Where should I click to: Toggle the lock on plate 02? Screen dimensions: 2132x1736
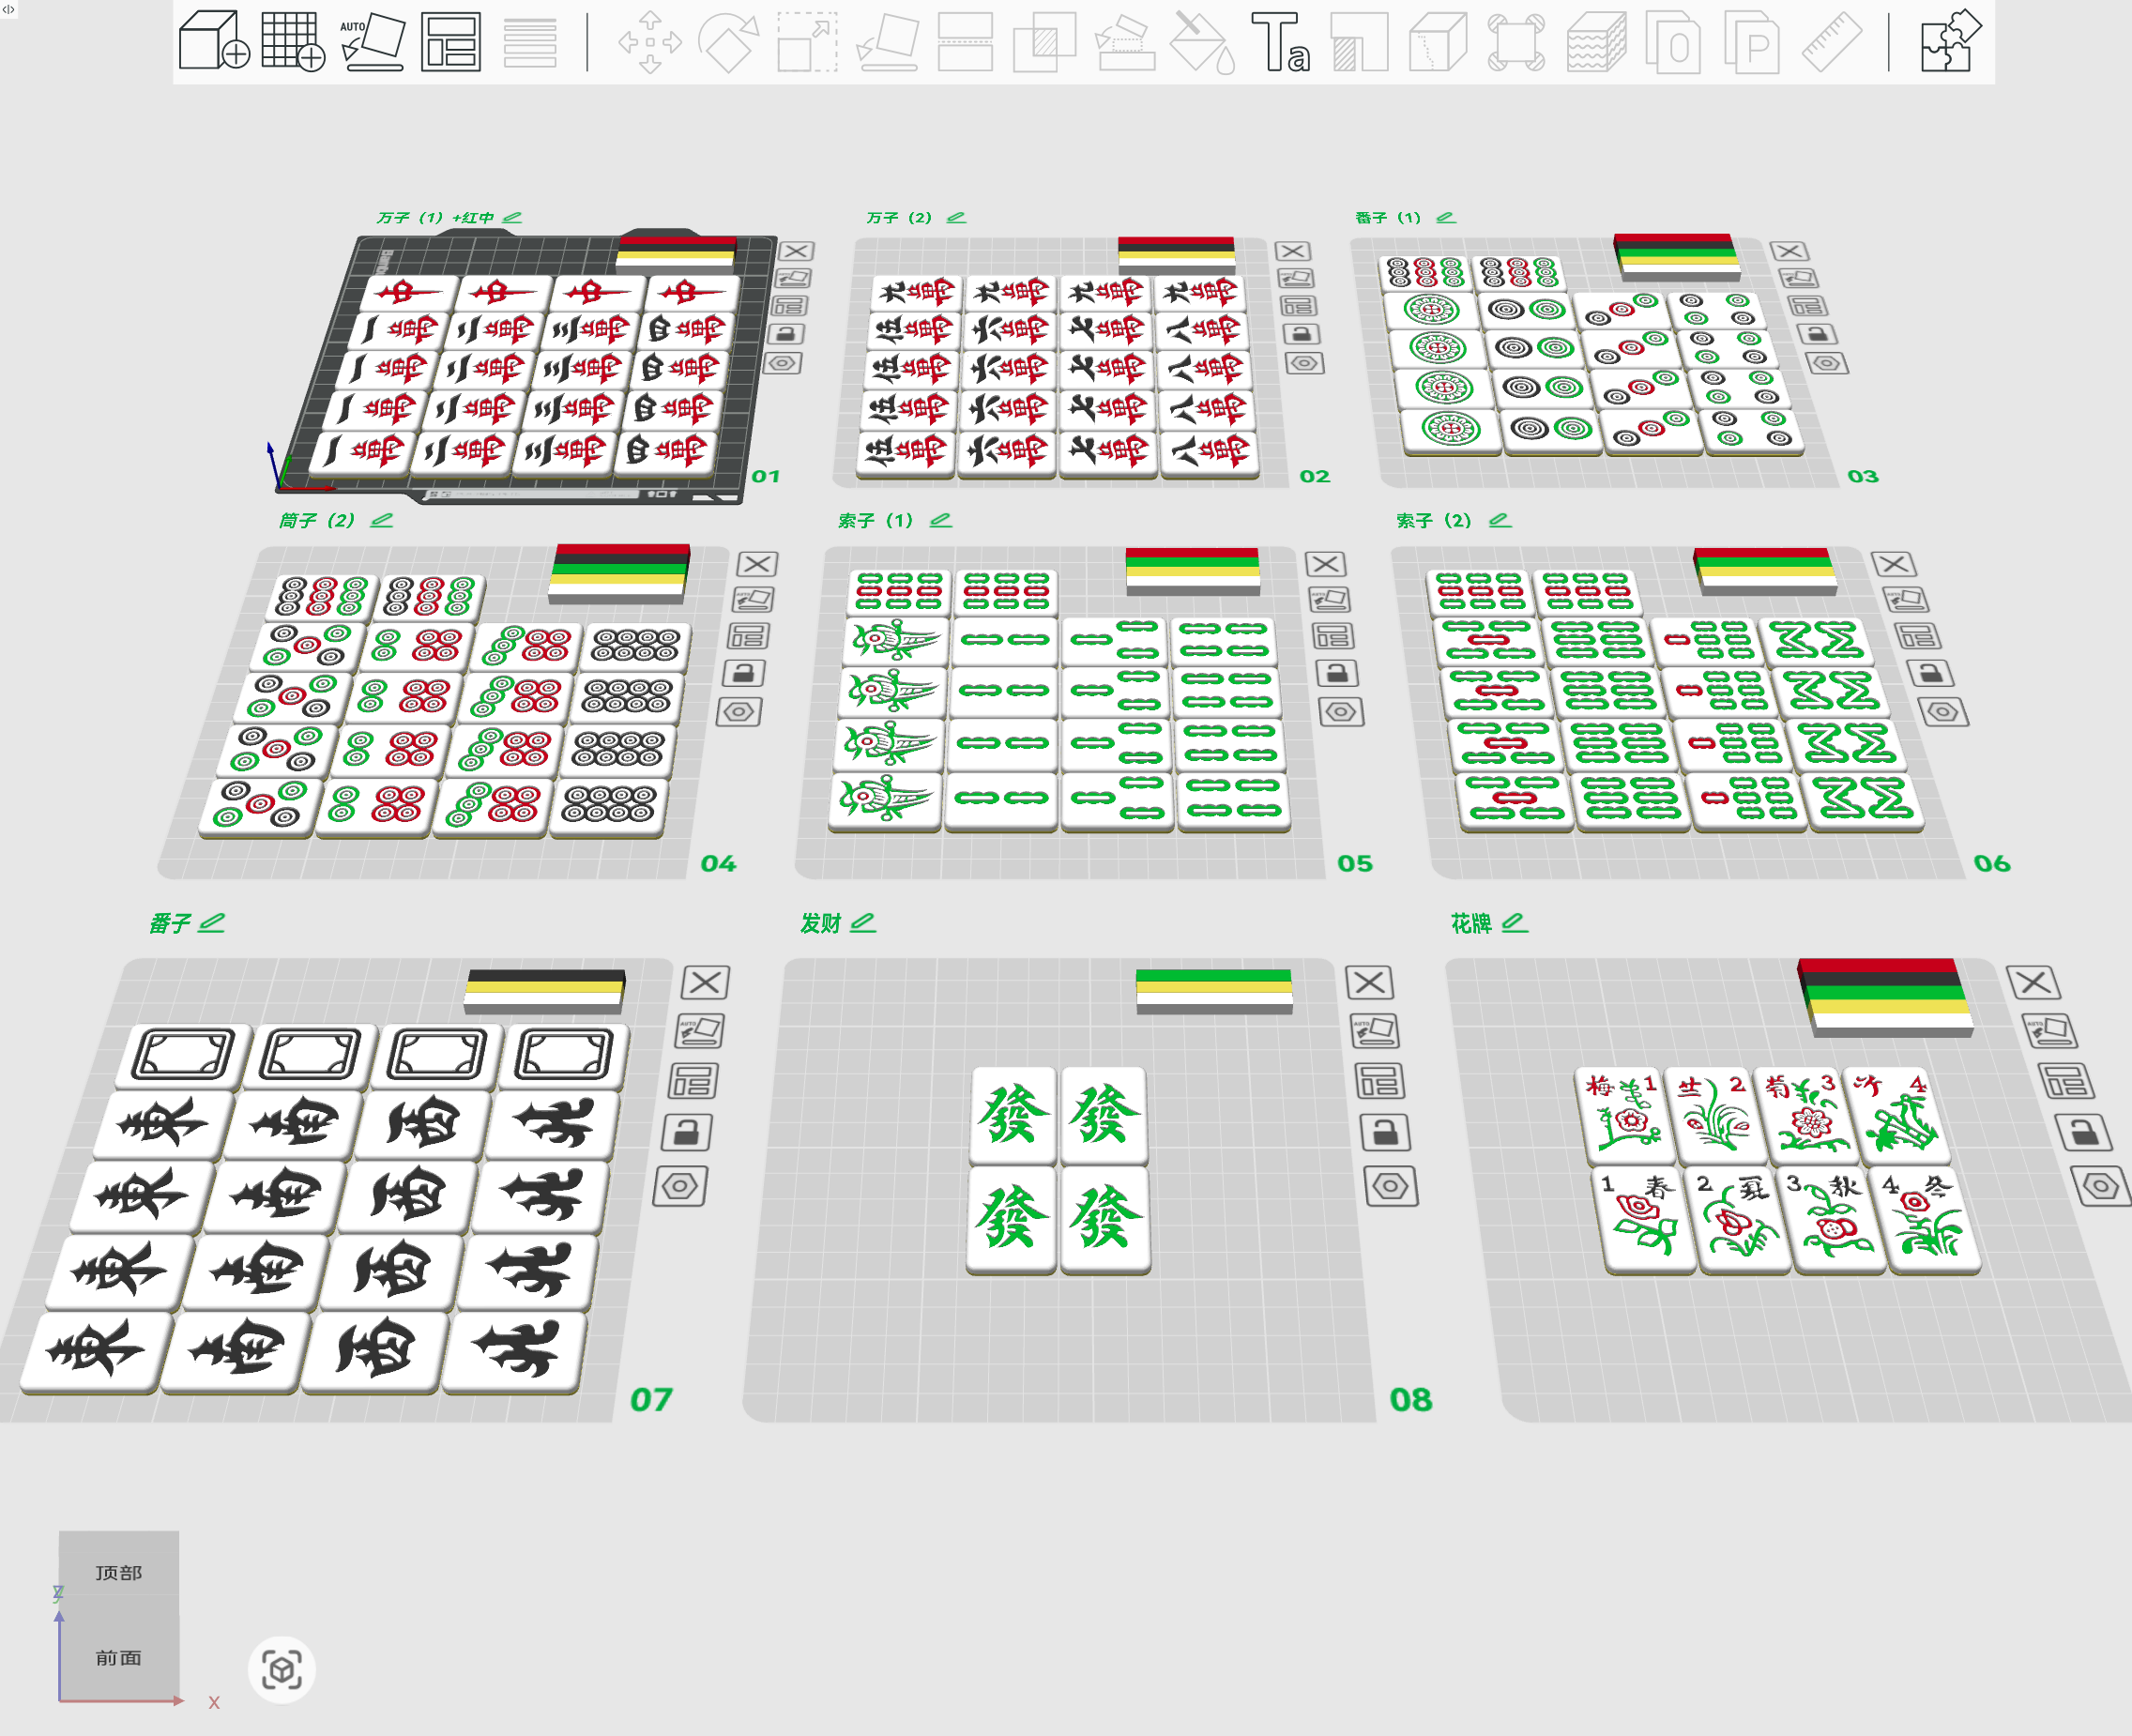pos(1301,334)
